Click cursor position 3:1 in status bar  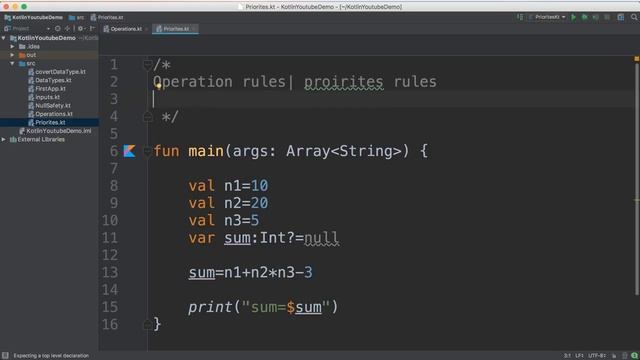point(567,356)
